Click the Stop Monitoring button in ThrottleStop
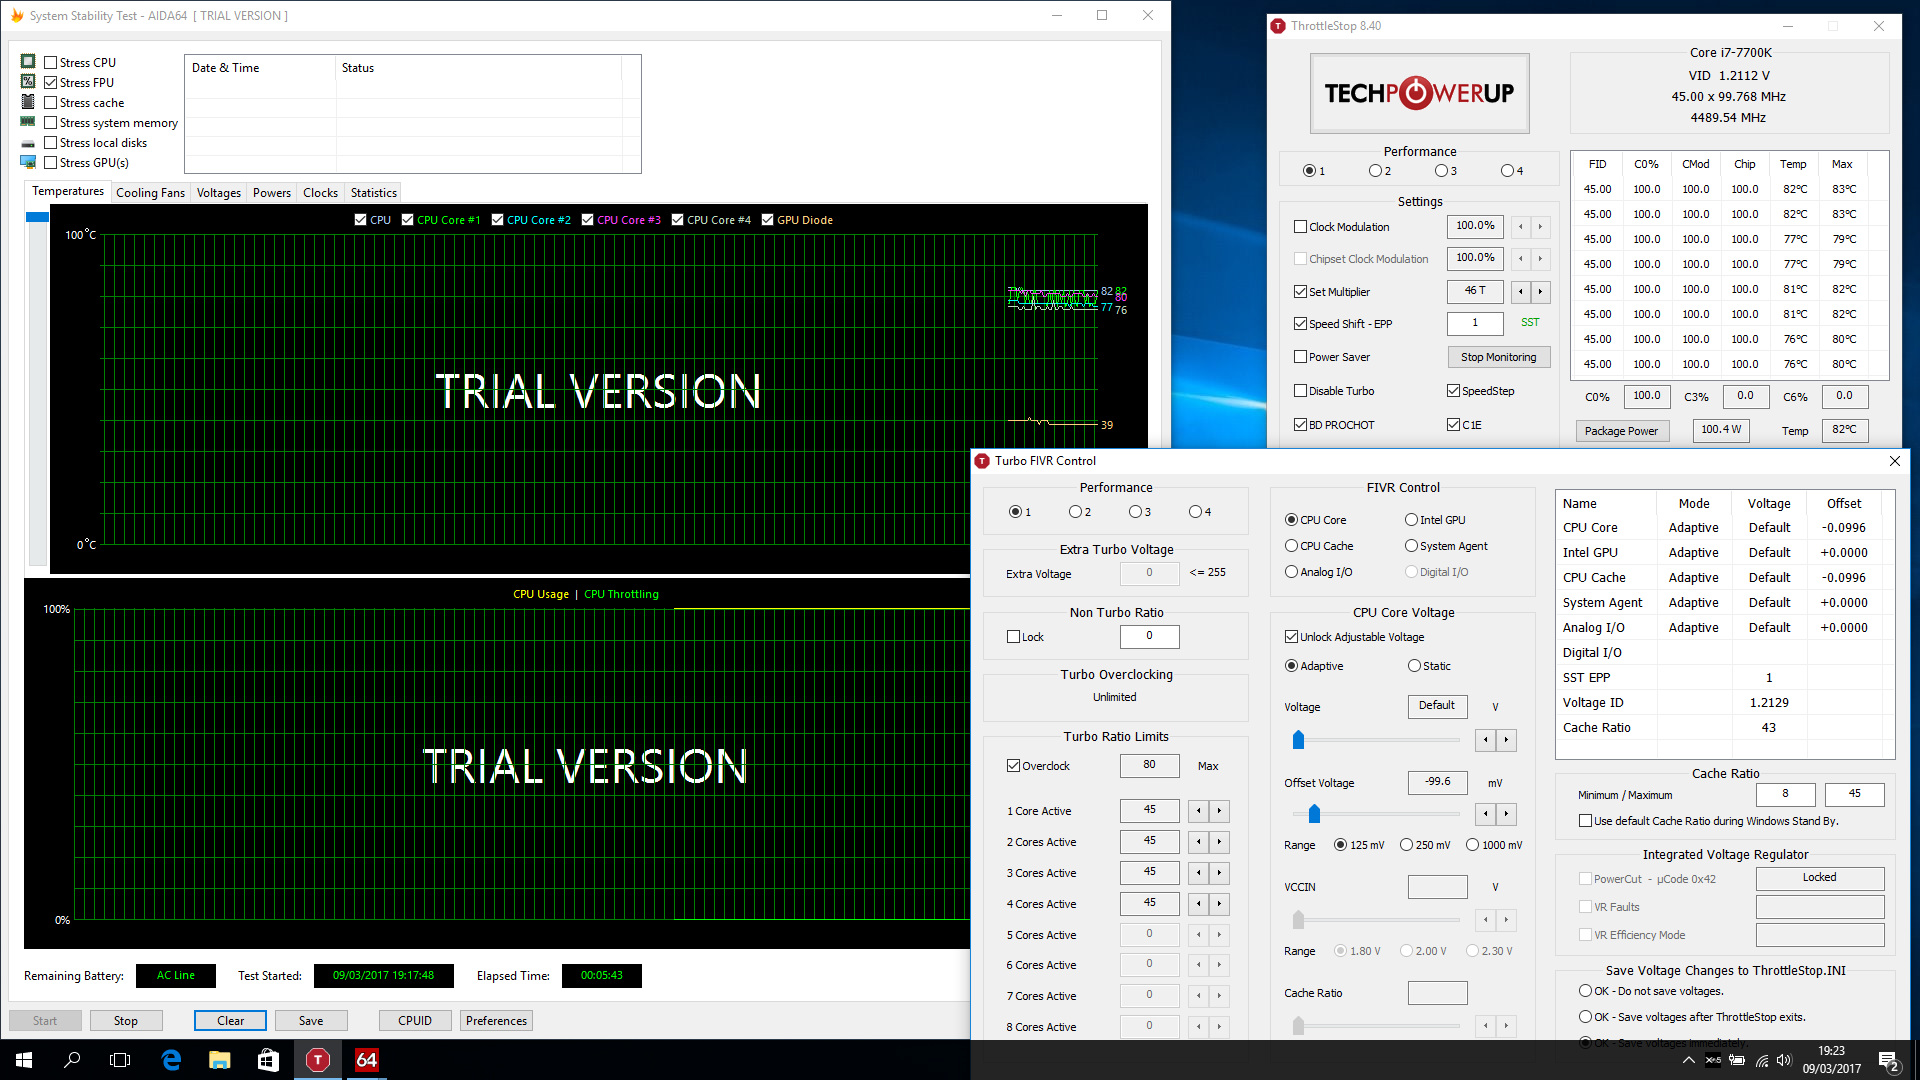Screen dimensions: 1920x1080 1499,357
